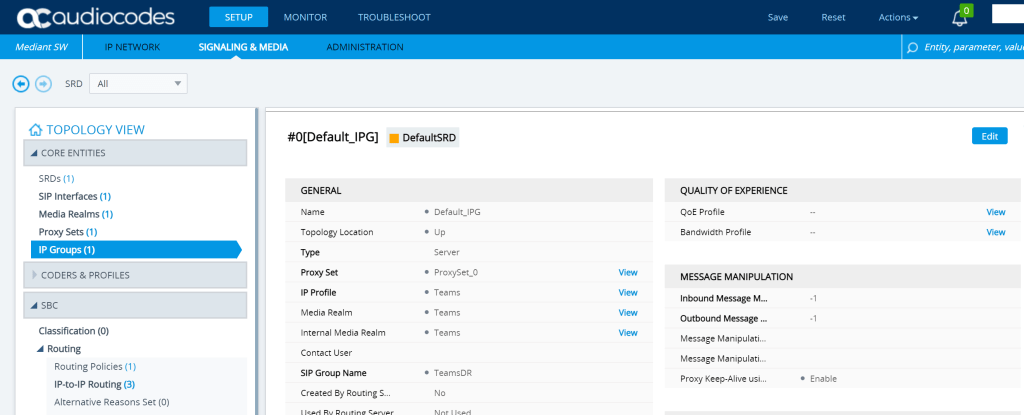Image resolution: width=1024 pixels, height=415 pixels.
Task: Open the IP Network menu
Action: pyautogui.click(x=133, y=47)
